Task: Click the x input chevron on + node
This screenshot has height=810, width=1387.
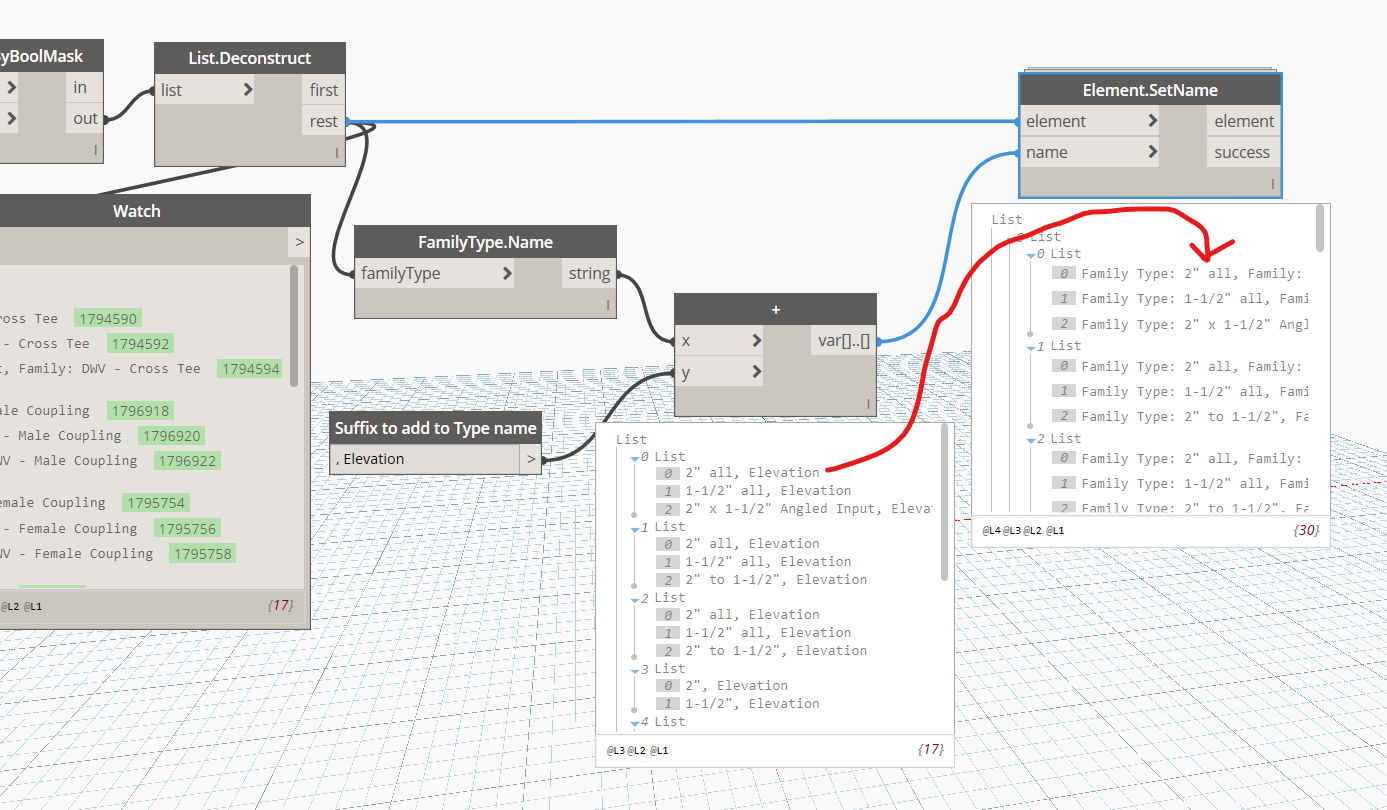Action: point(756,341)
